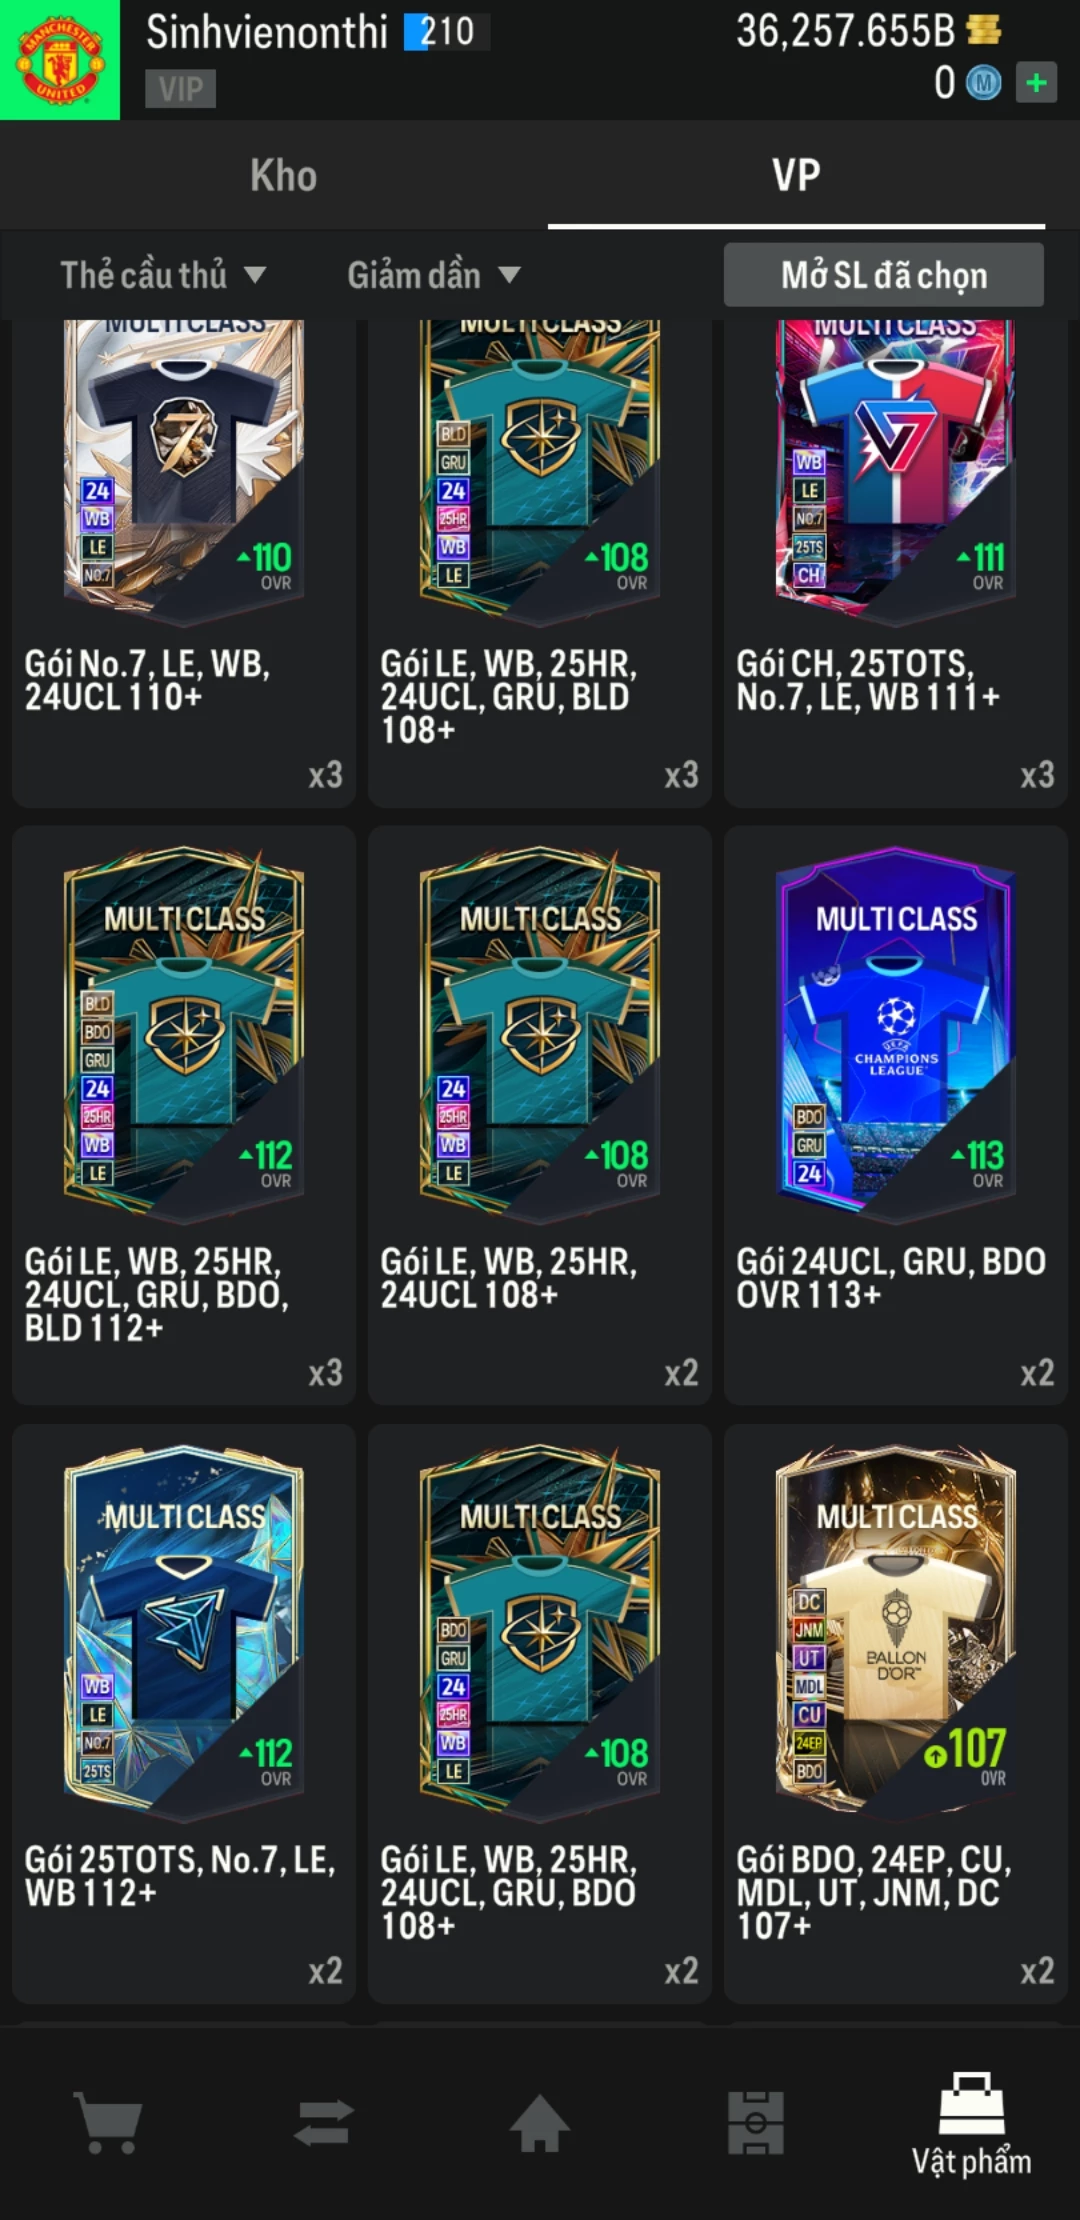Viewport: 1080px width, 2220px height.
Task: Select the Ballon d'Or 107+ pack
Action: [896, 1713]
